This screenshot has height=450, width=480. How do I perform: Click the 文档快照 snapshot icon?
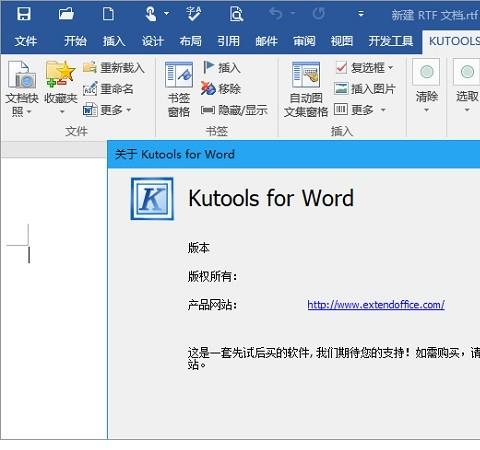pos(21,75)
